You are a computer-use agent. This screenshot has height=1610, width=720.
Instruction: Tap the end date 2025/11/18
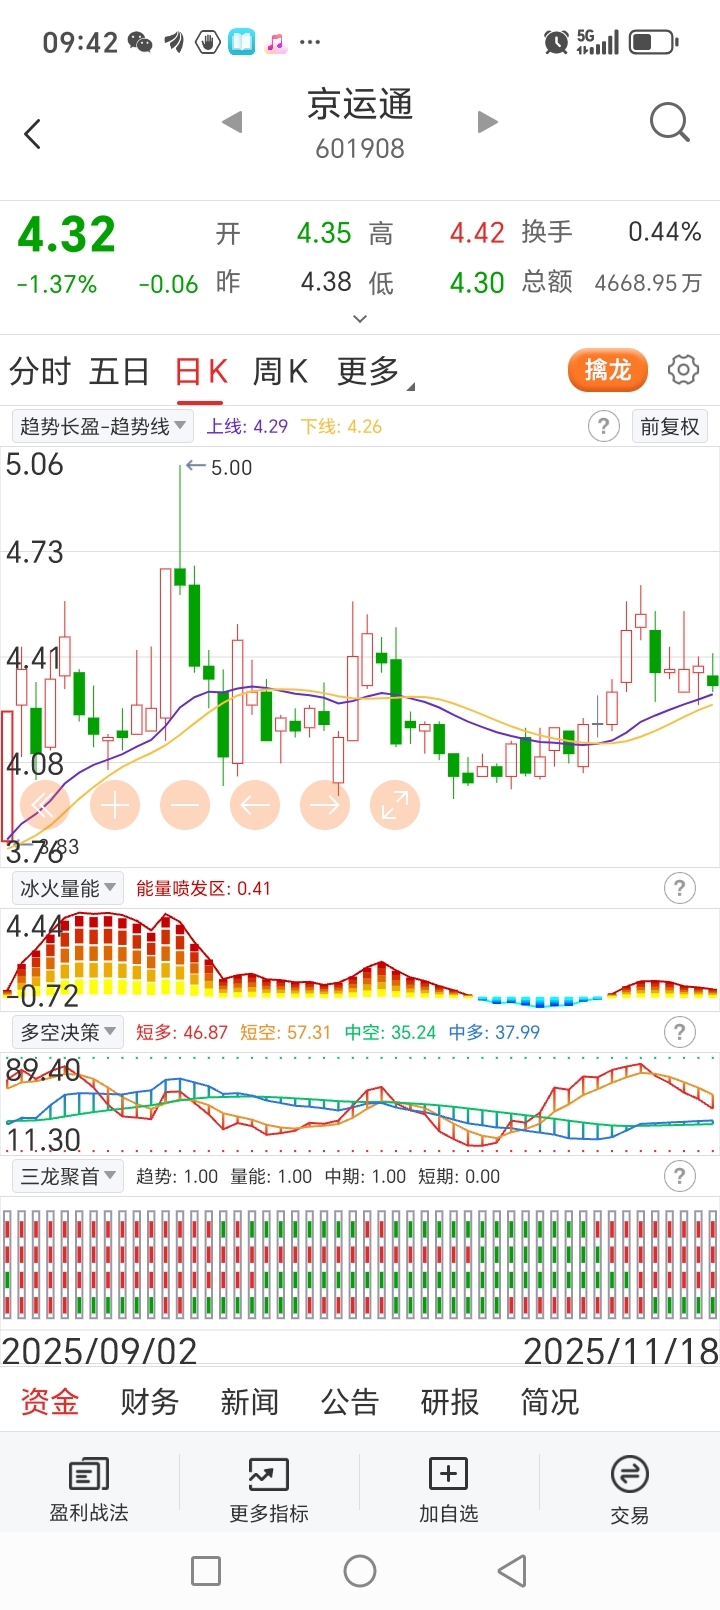point(621,1351)
